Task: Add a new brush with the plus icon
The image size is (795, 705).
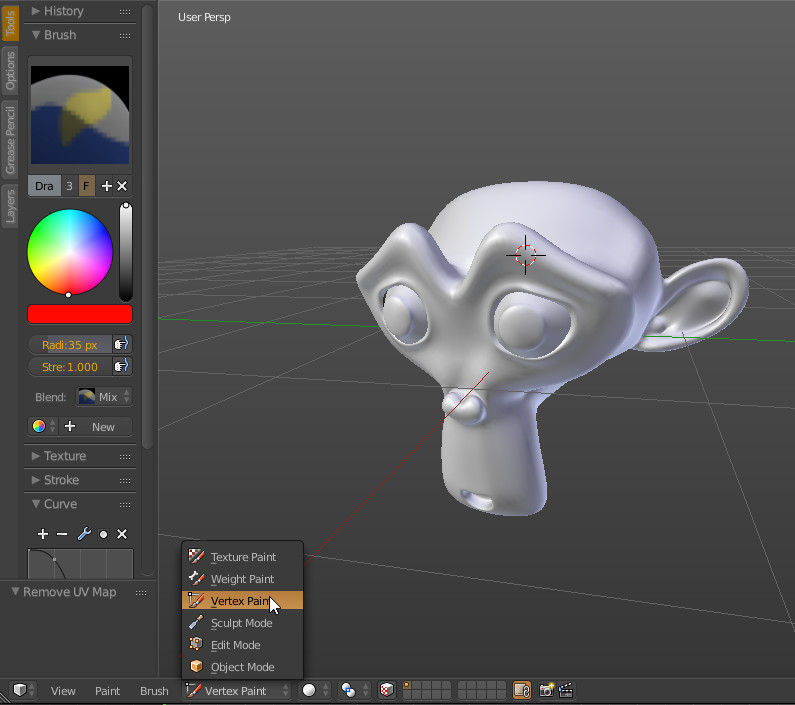Action: point(106,186)
